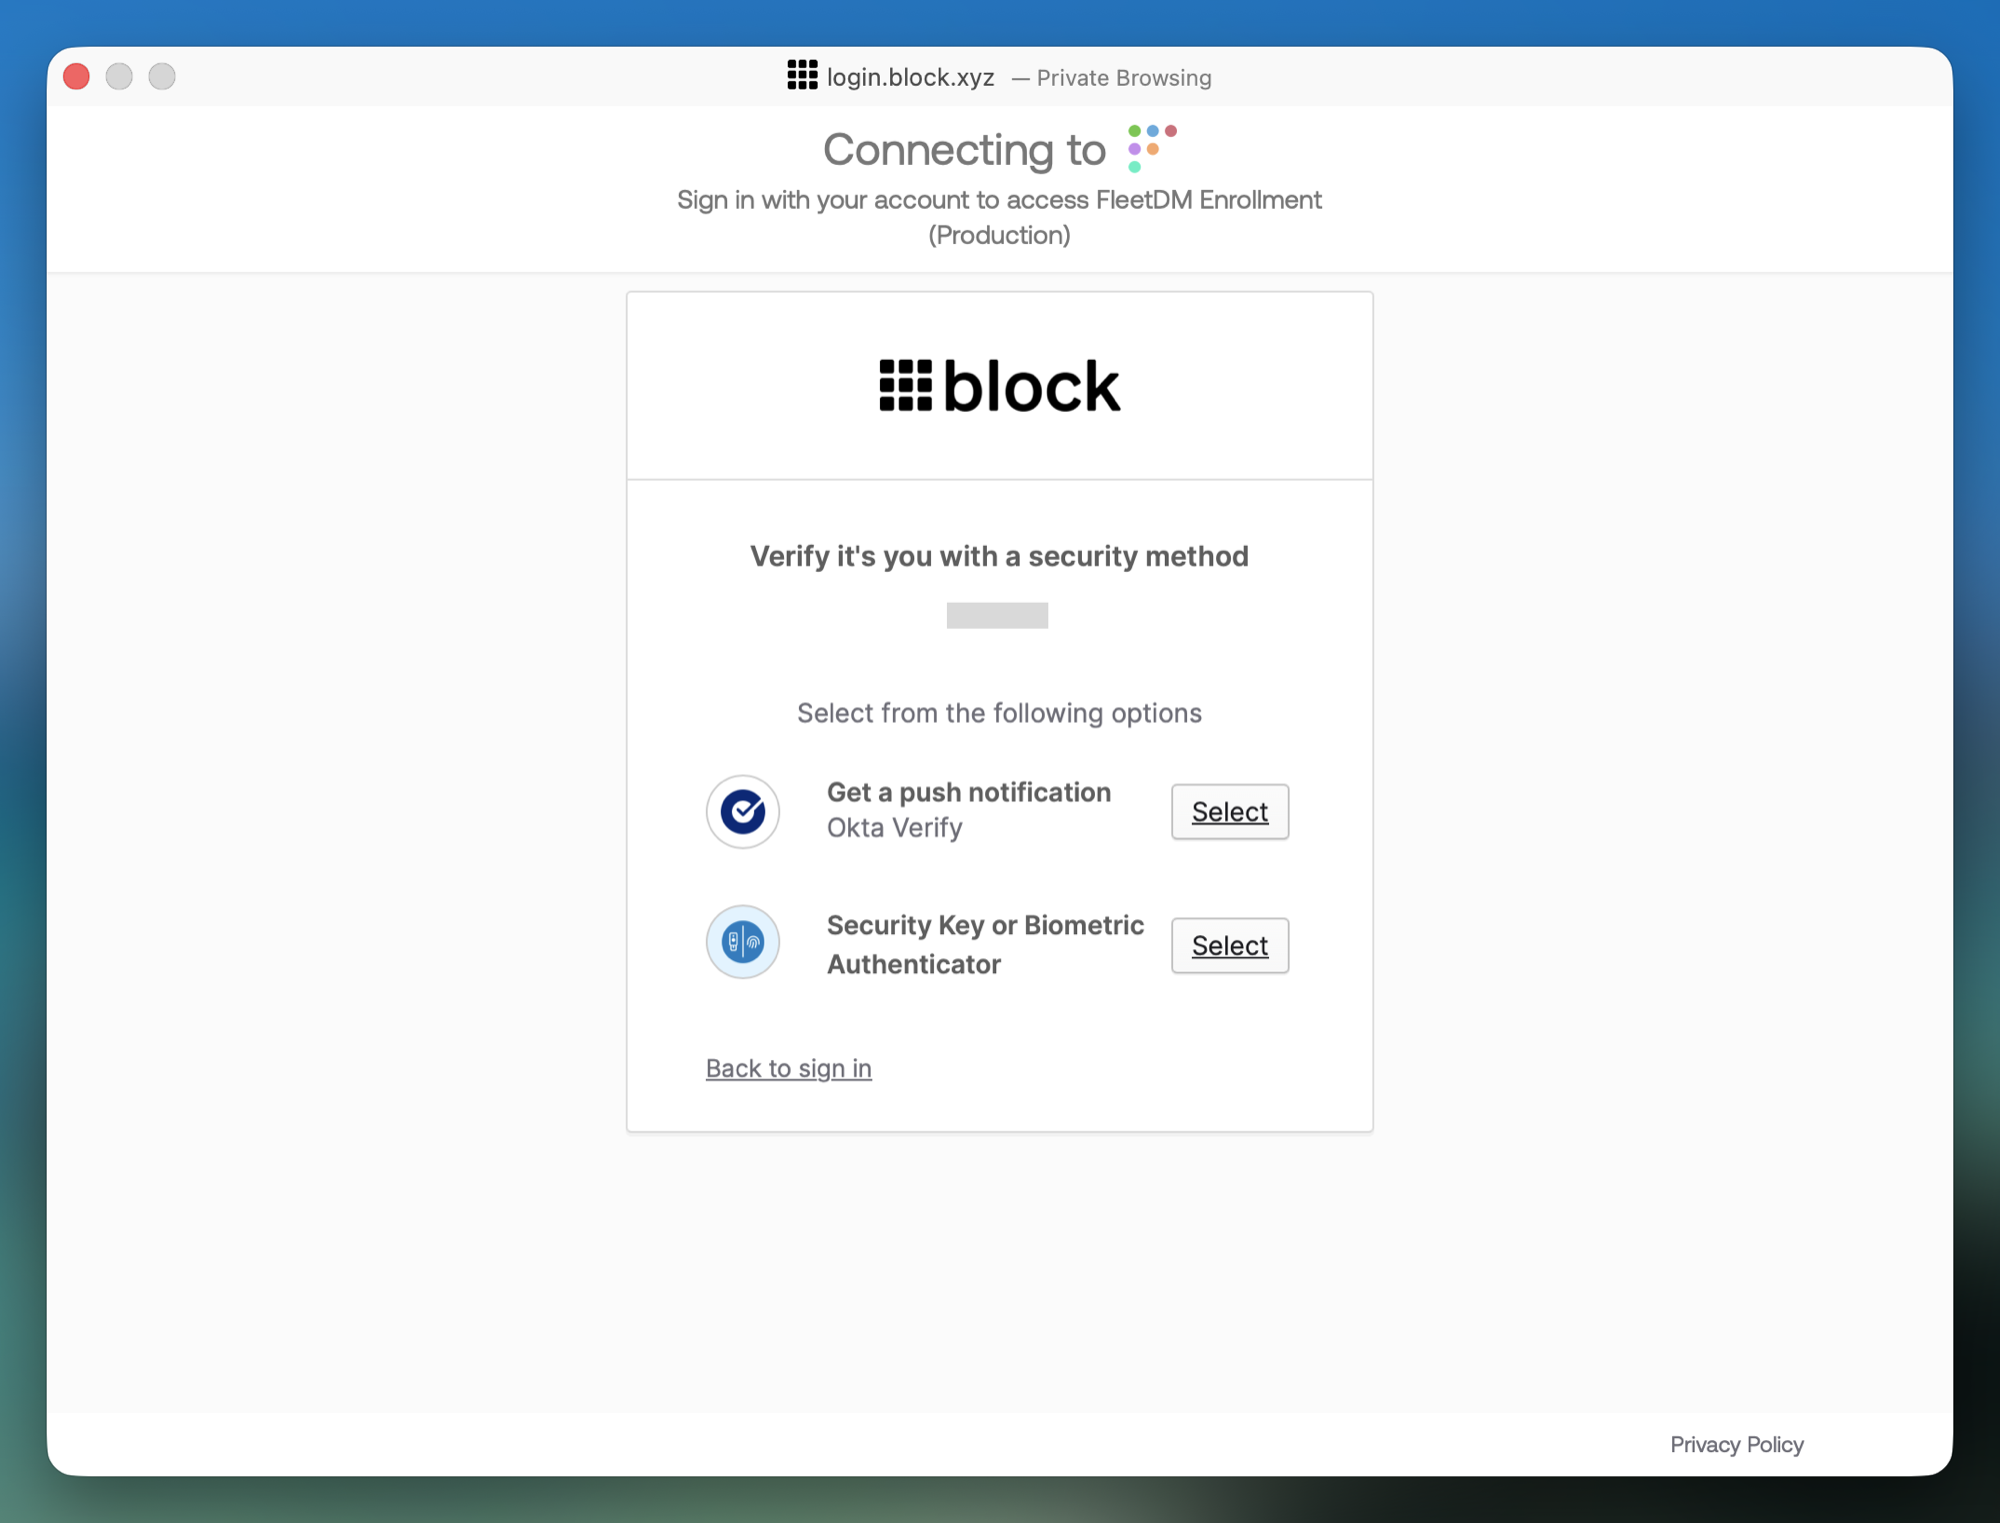Close the login window with the red button
Screen dimensions: 2000x1523
[77, 77]
